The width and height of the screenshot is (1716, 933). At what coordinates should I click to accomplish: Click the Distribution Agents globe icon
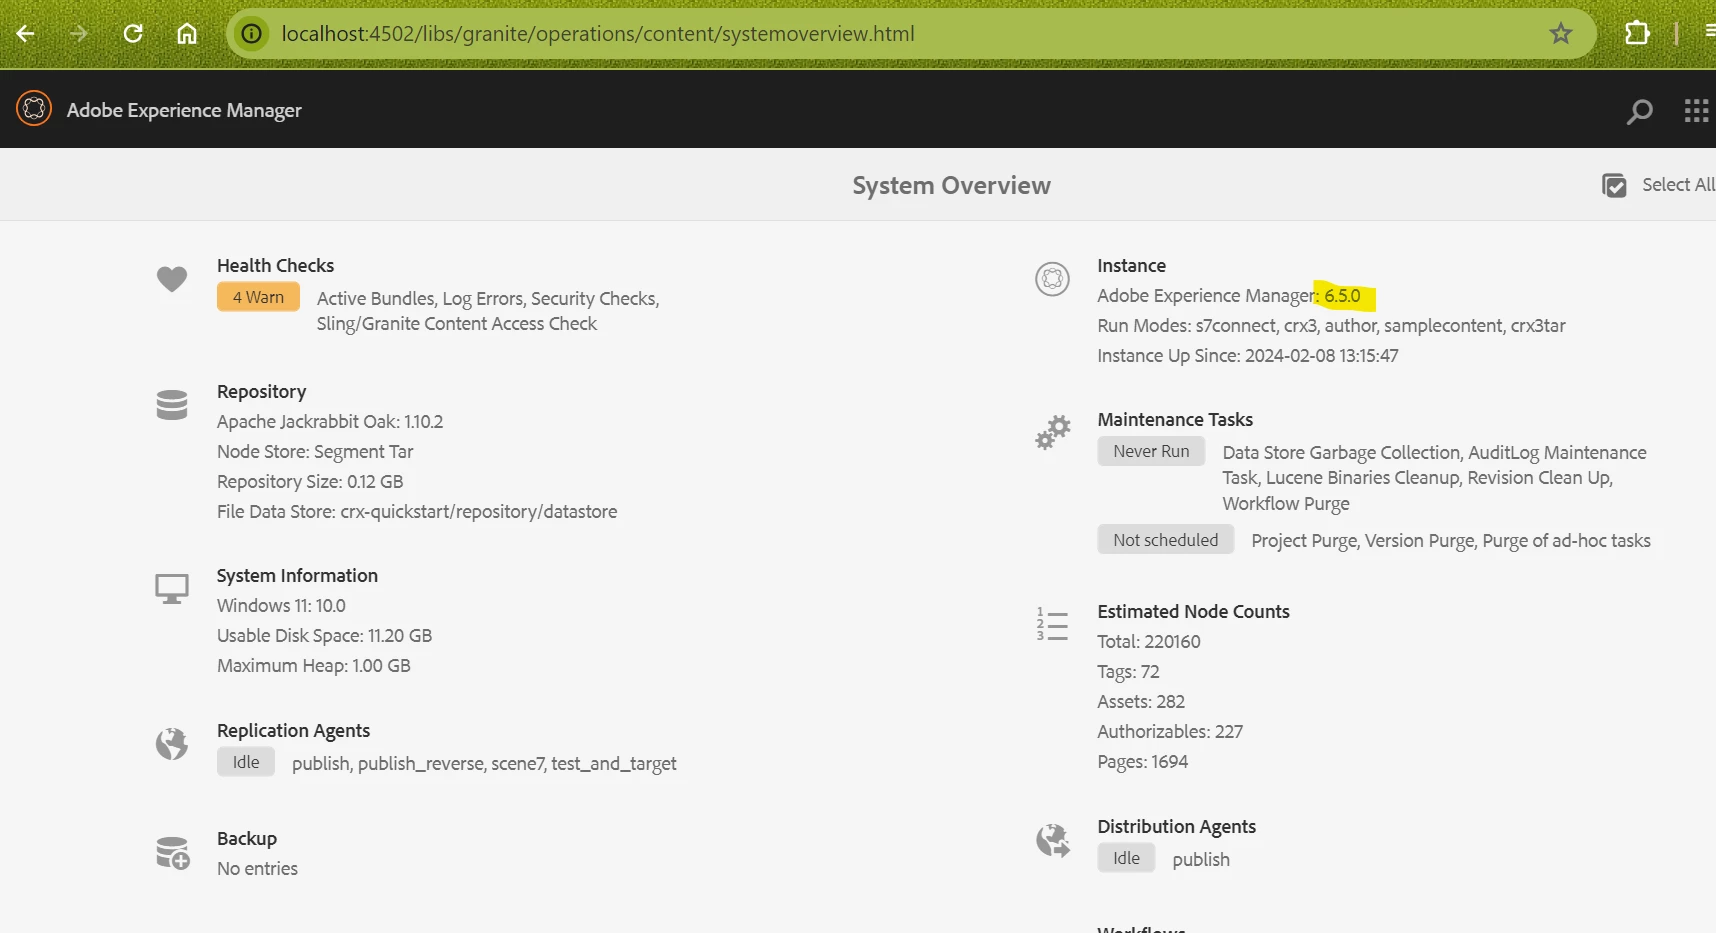click(1053, 840)
